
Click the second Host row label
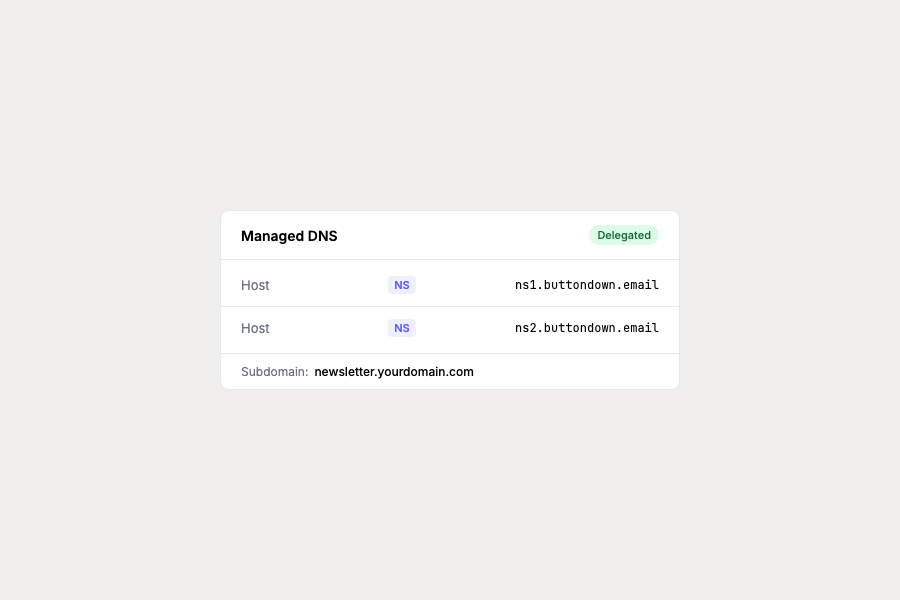(255, 328)
